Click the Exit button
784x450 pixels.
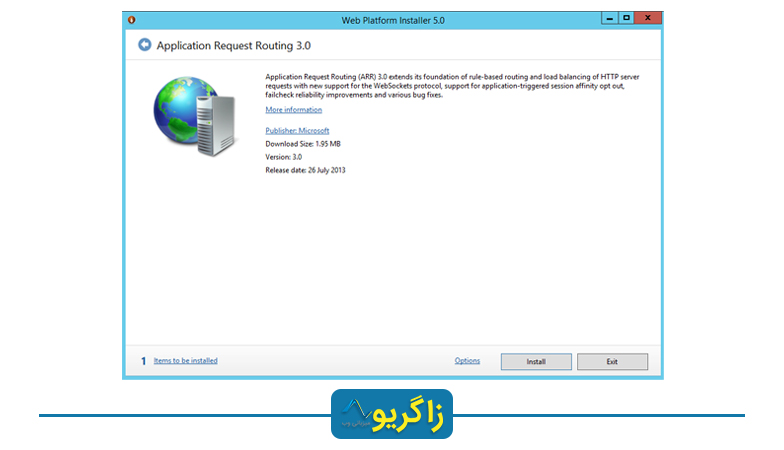click(612, 362)
